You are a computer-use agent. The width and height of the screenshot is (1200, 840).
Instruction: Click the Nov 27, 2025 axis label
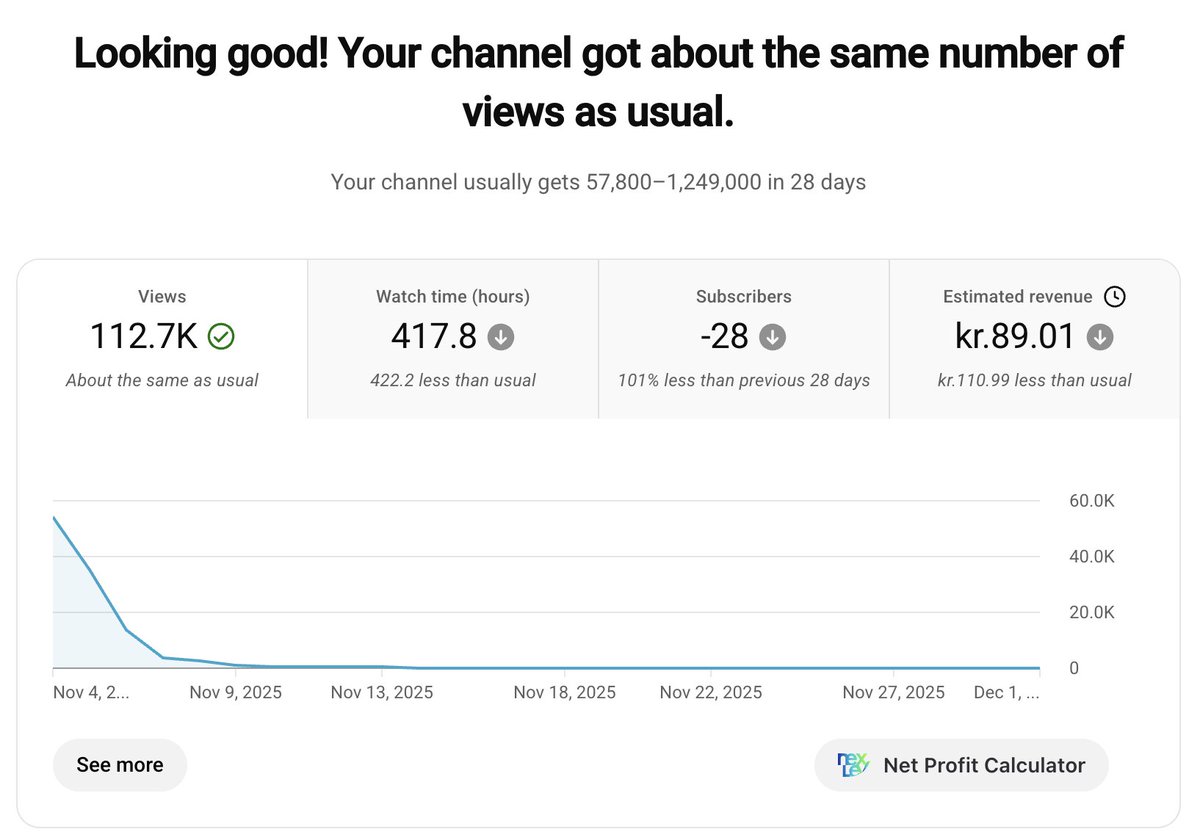(x=894, y=692)
